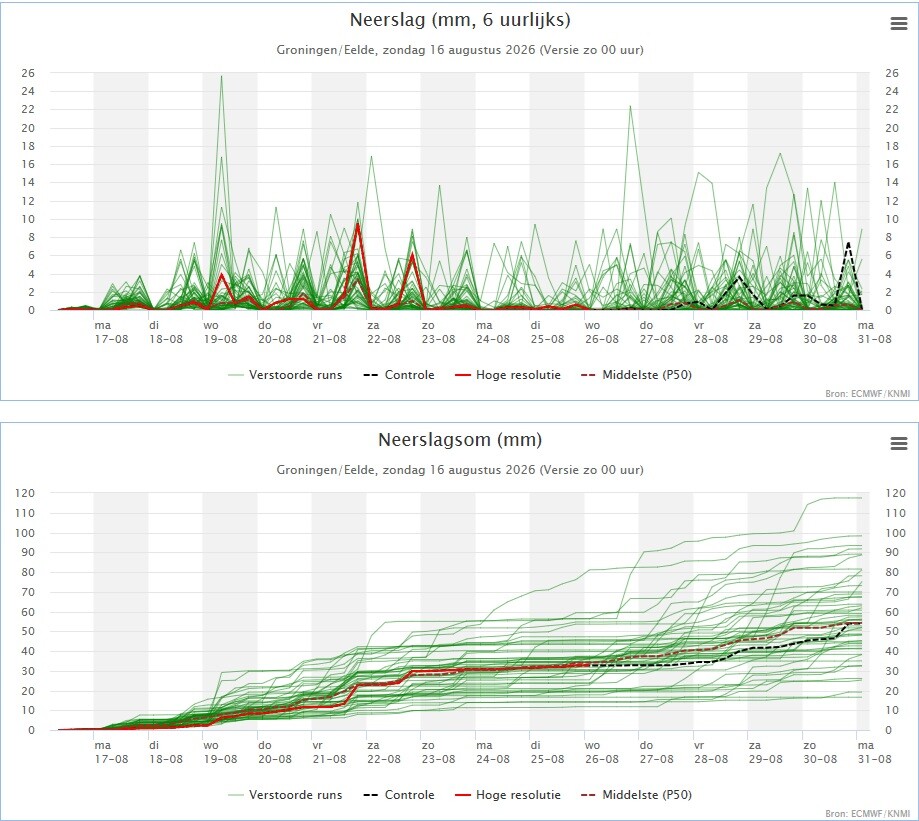Click Bron: ECMWF/KNMI credit in Neerslagsom chart
The height and width of the screenshot is (821, 919).
point(868,814)
